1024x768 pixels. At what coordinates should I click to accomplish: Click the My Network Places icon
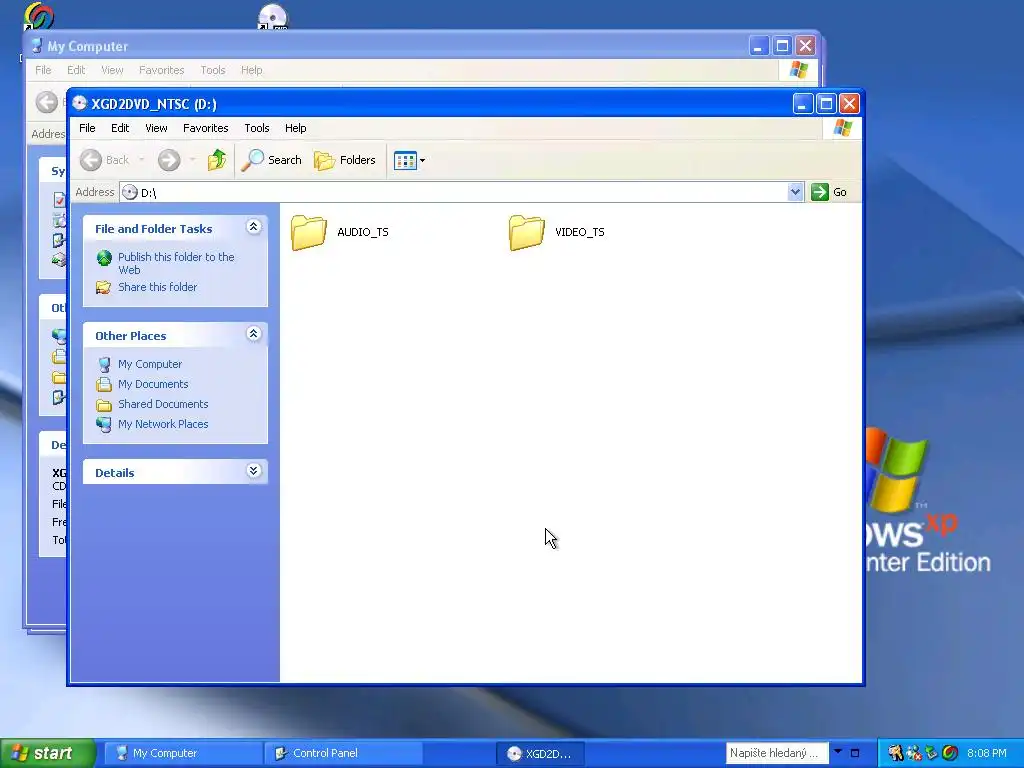[x=104, y=424]
